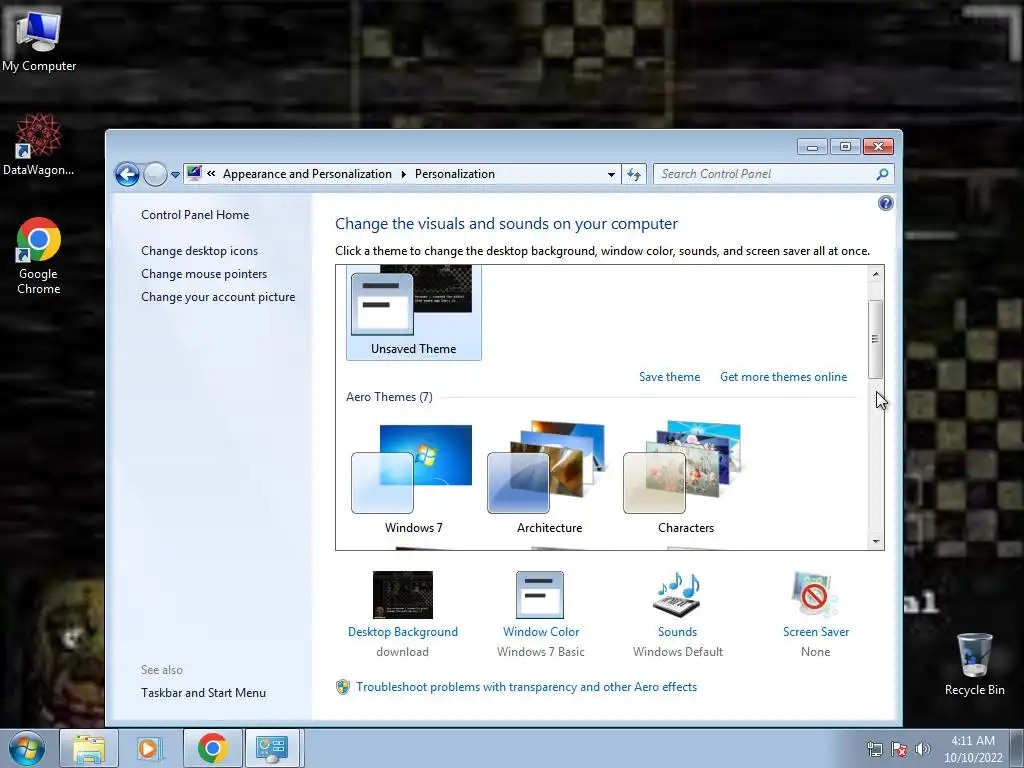
Task: Click the Window Color link text
Action: pos(541,632)
